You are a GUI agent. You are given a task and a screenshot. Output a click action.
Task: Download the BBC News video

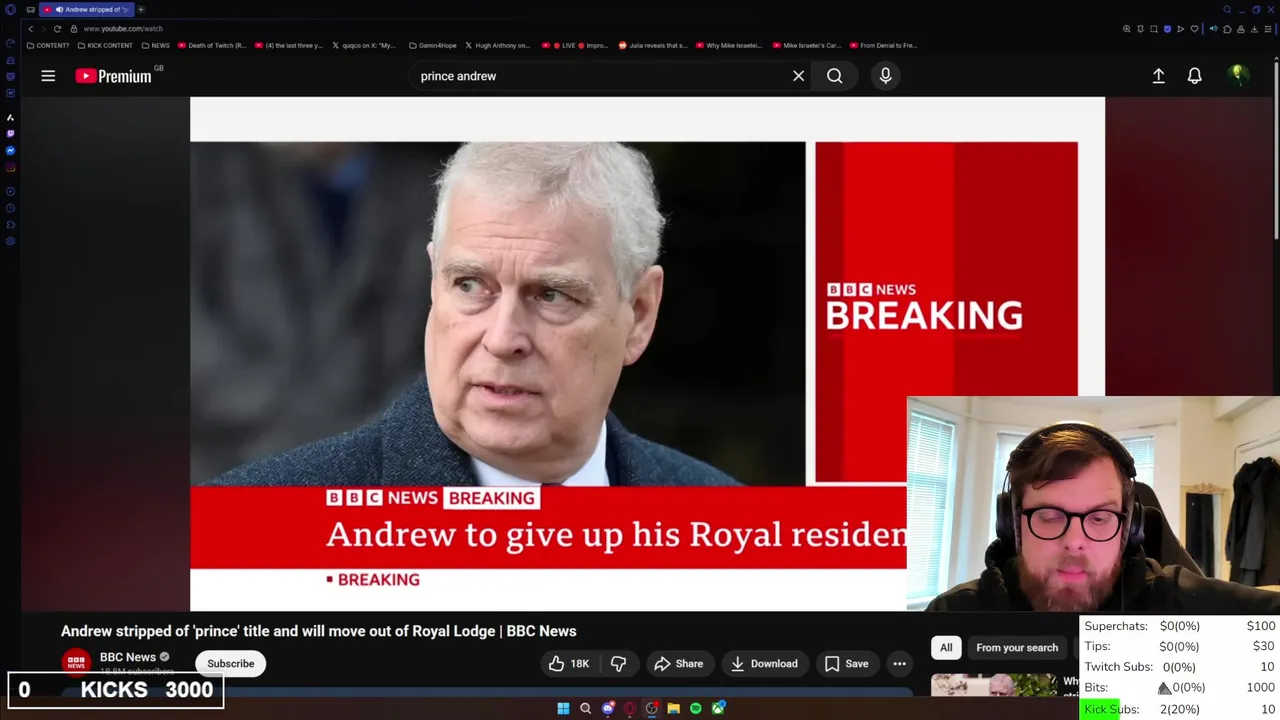764,664
